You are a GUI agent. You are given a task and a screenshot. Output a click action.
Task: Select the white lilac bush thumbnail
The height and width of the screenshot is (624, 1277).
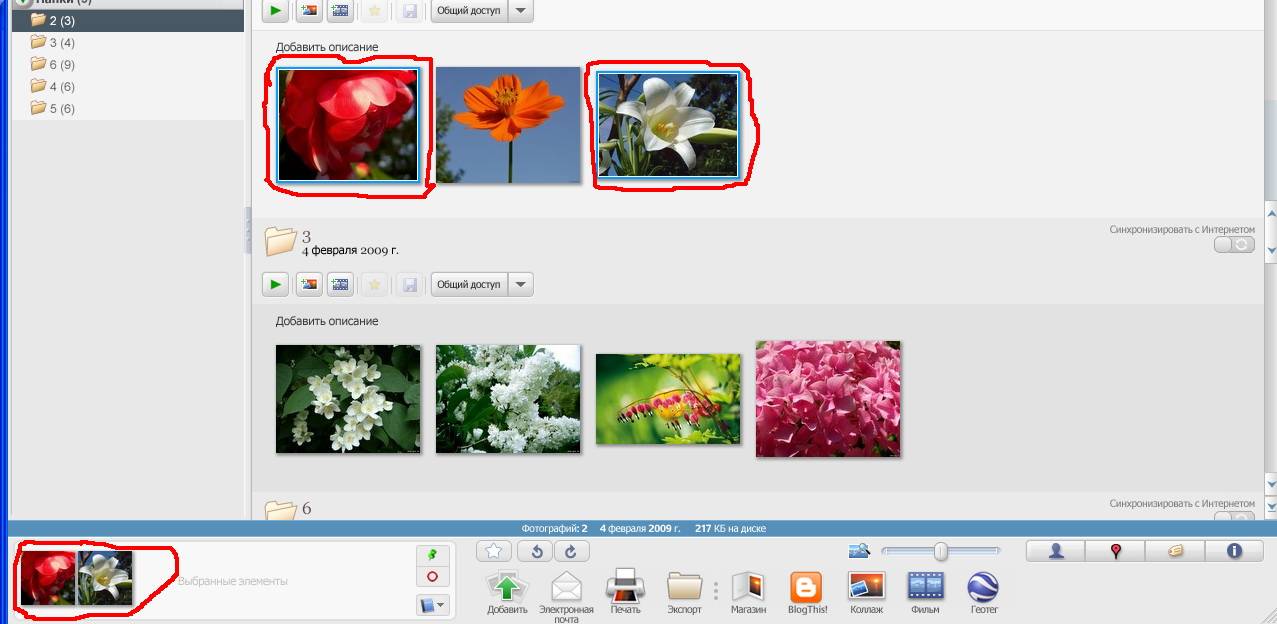tap(508, 399)
